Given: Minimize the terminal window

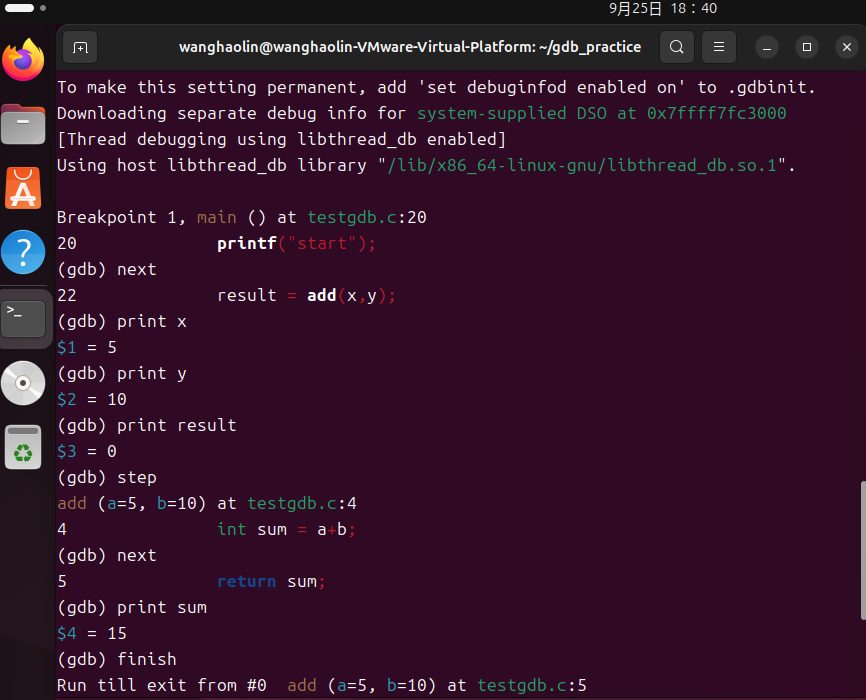Looking at the screenshot, I should point(767,48).
